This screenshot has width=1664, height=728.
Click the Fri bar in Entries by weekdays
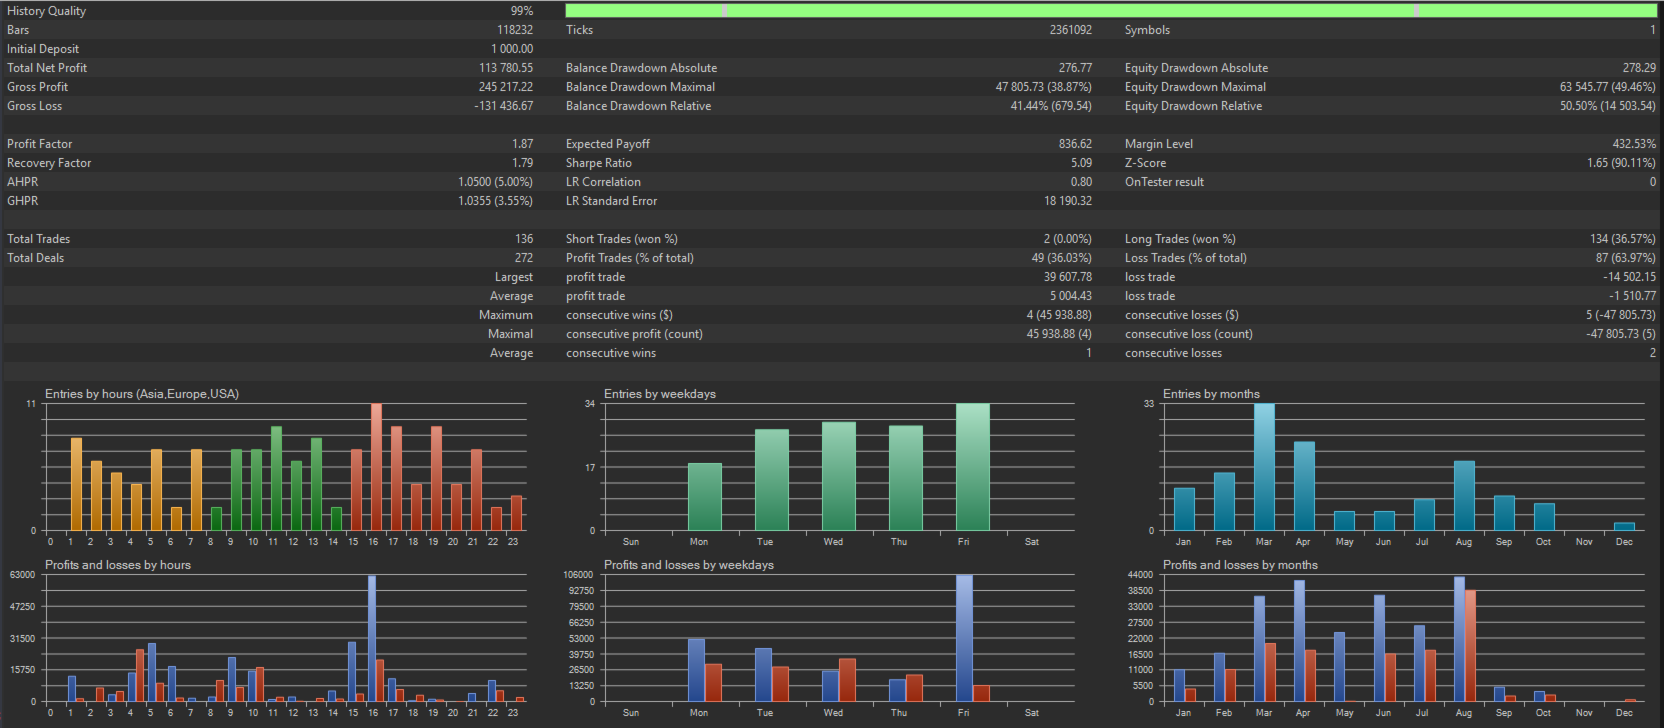click(973, 467)
